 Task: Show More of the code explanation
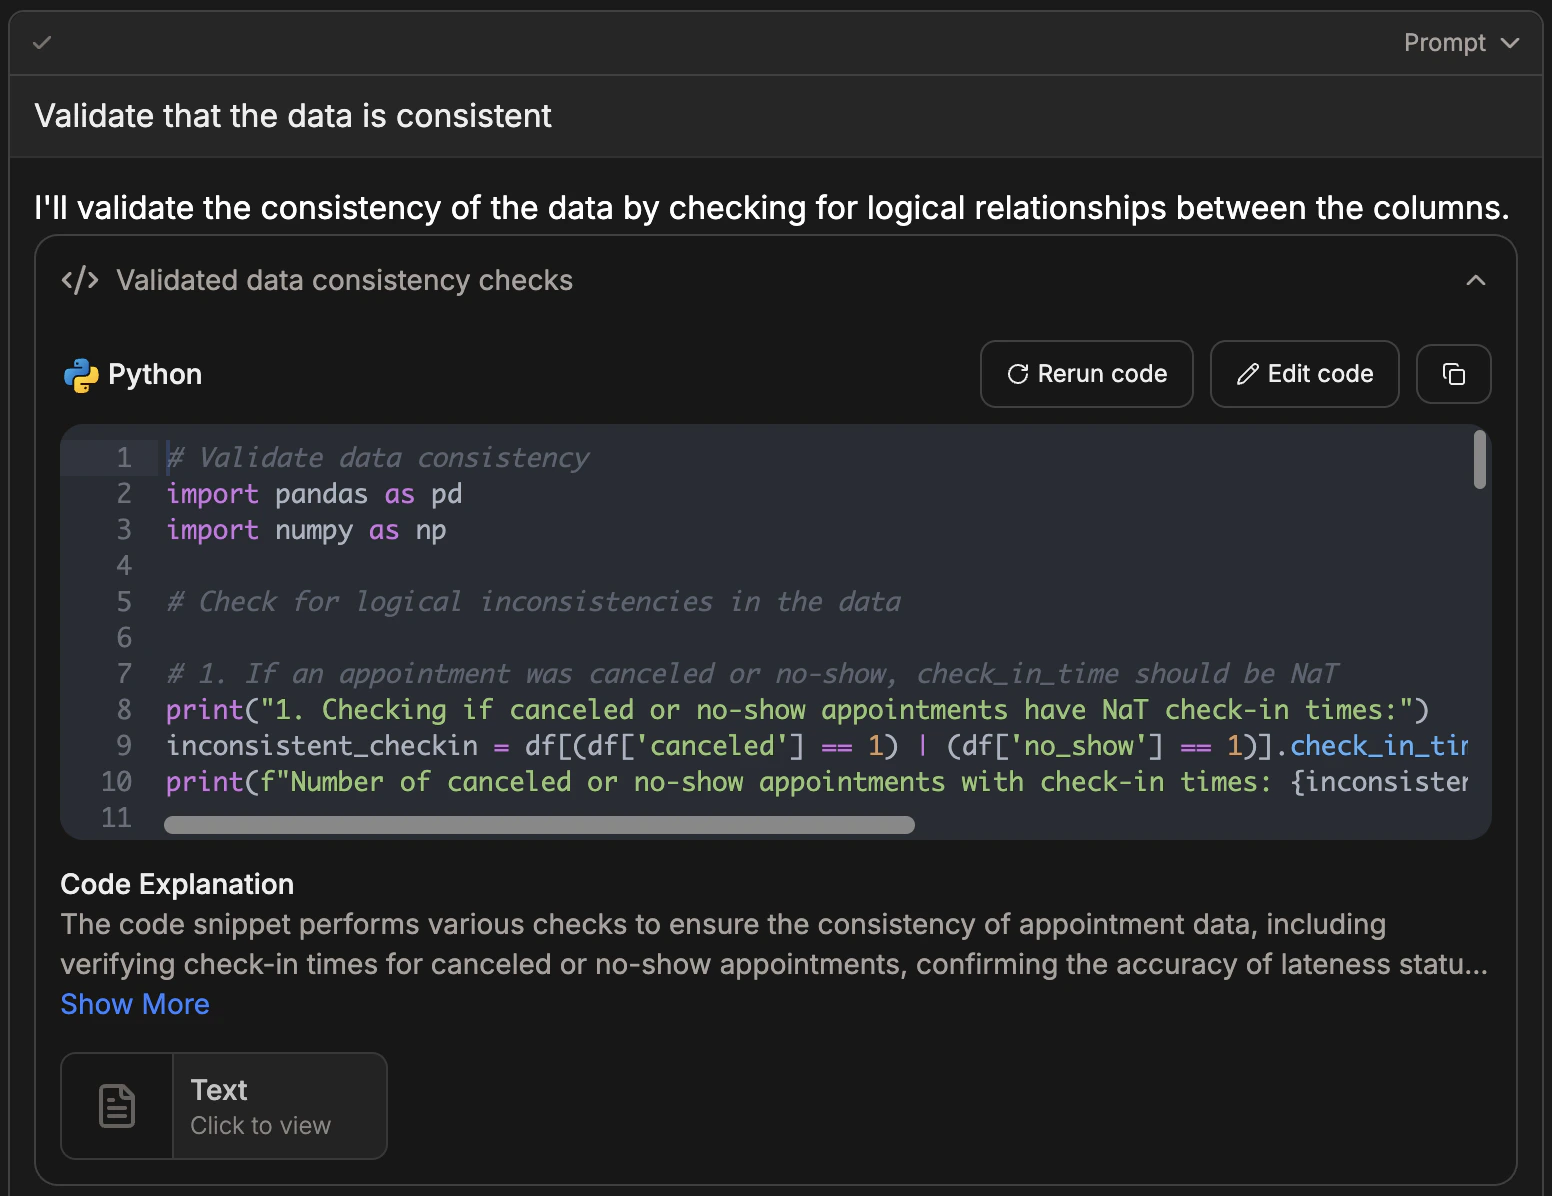pos(135,1004)
